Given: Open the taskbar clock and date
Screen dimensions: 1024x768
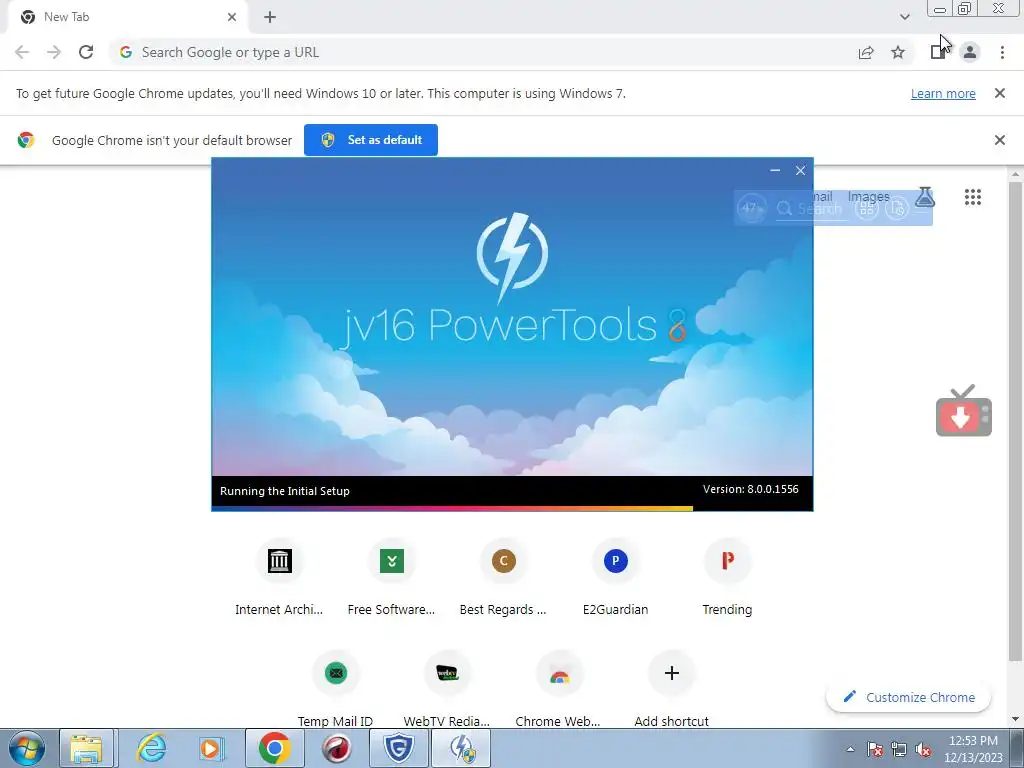Looking at the screenshot, I should tap(973, 749).
